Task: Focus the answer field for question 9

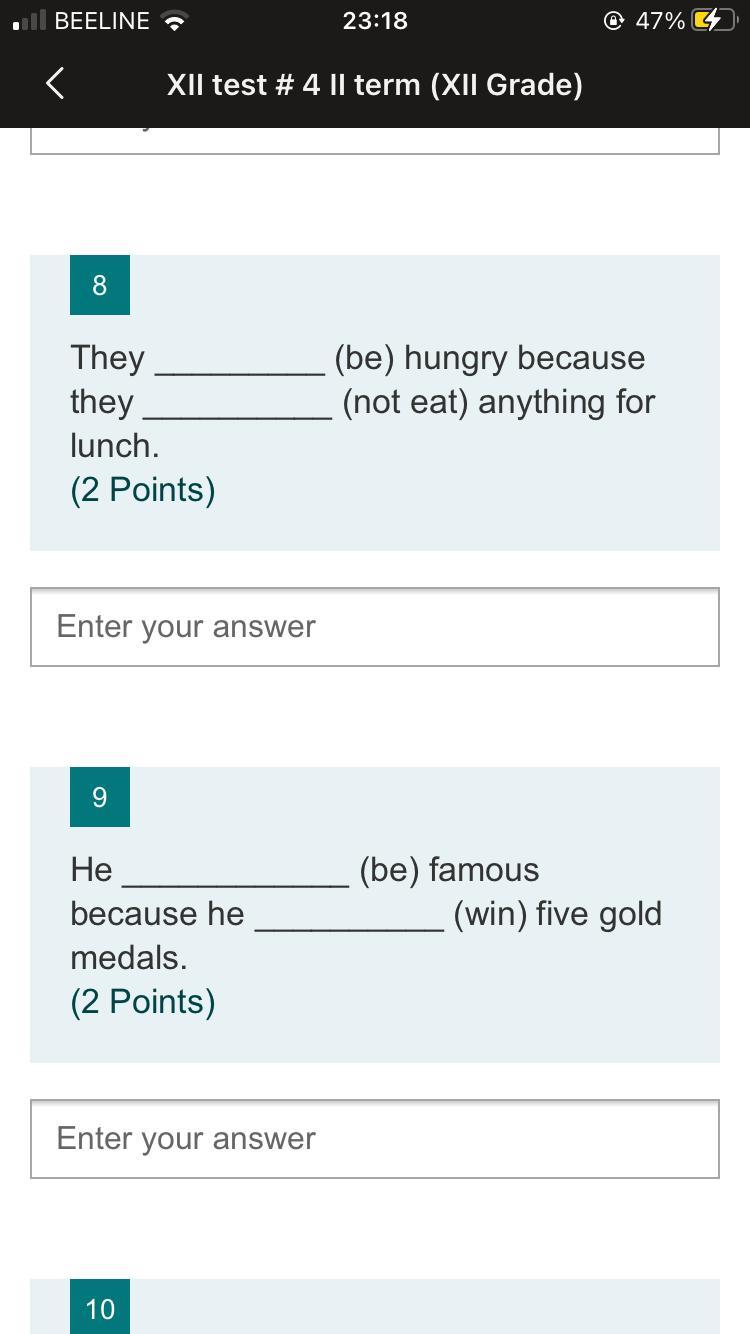Action: point(375,1139)
